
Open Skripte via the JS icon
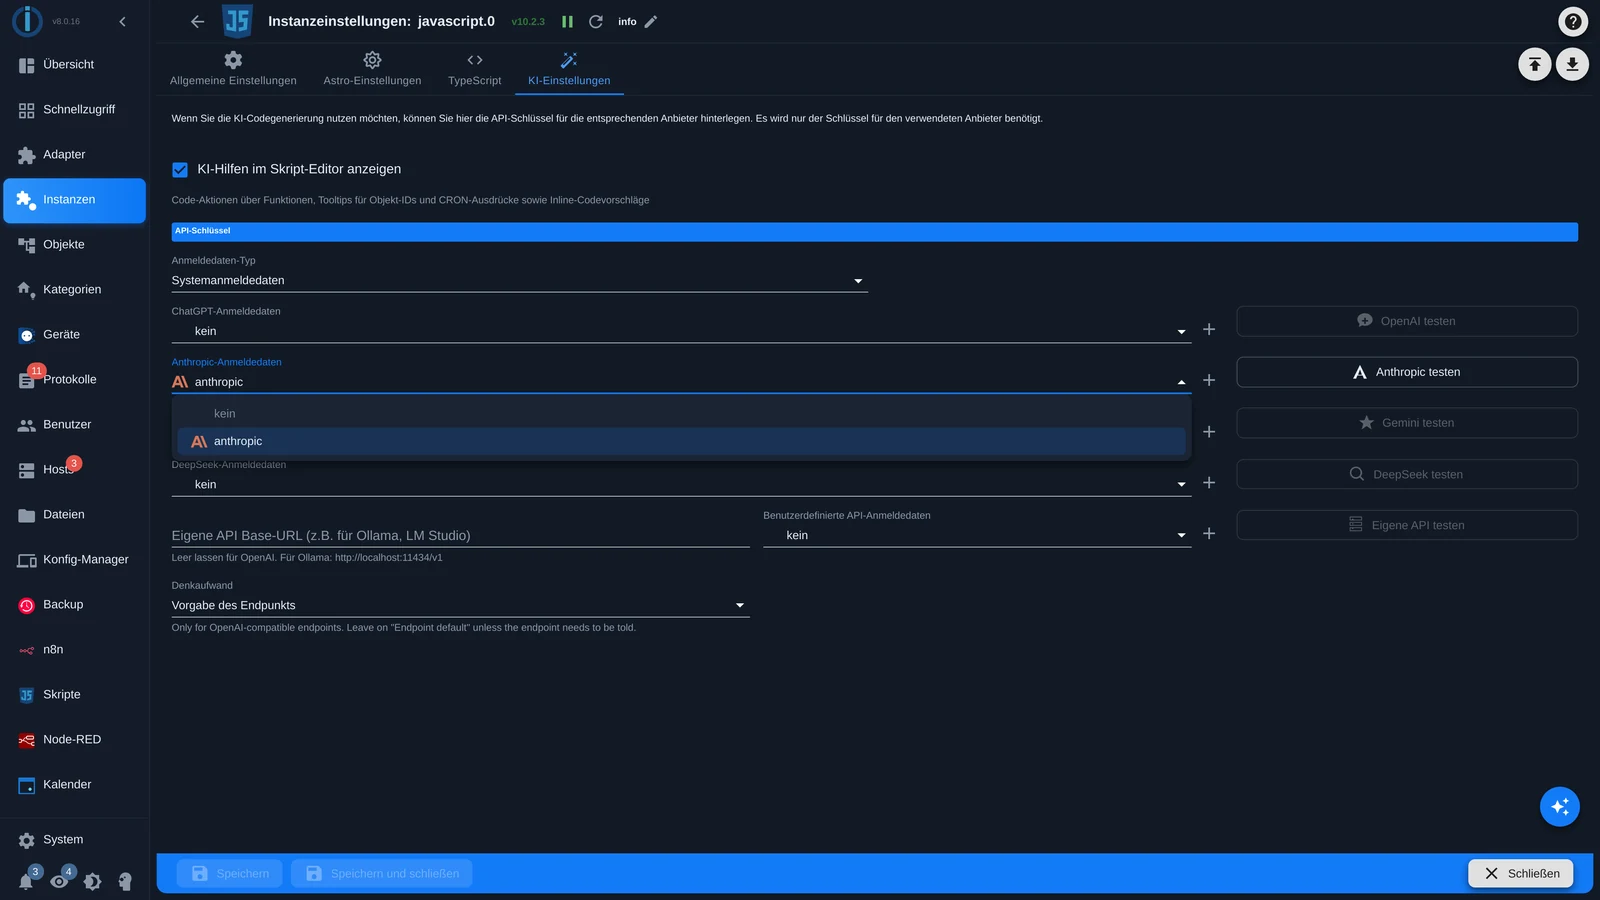coord(27,695)
